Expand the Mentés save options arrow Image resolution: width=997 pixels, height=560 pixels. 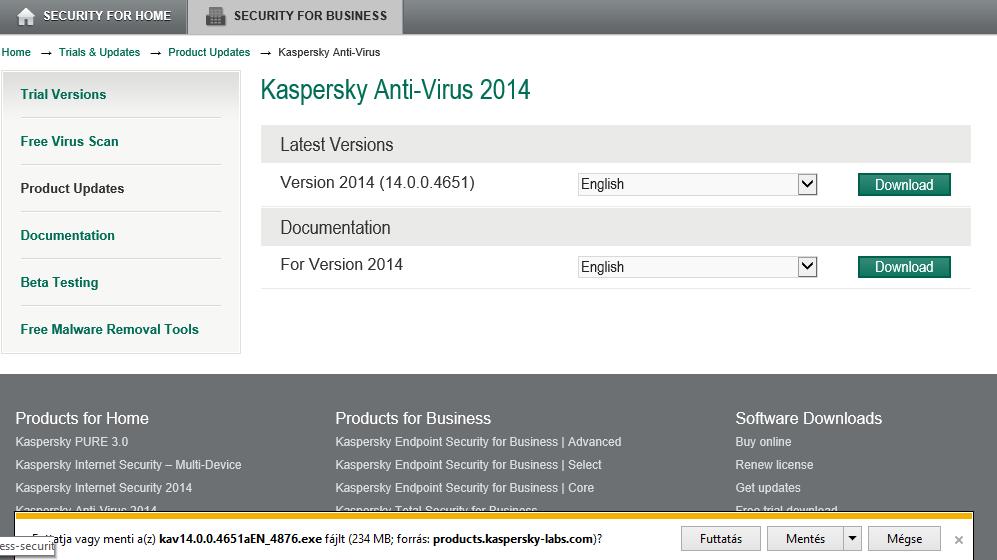pyautogui.click(x=852, y=538)
